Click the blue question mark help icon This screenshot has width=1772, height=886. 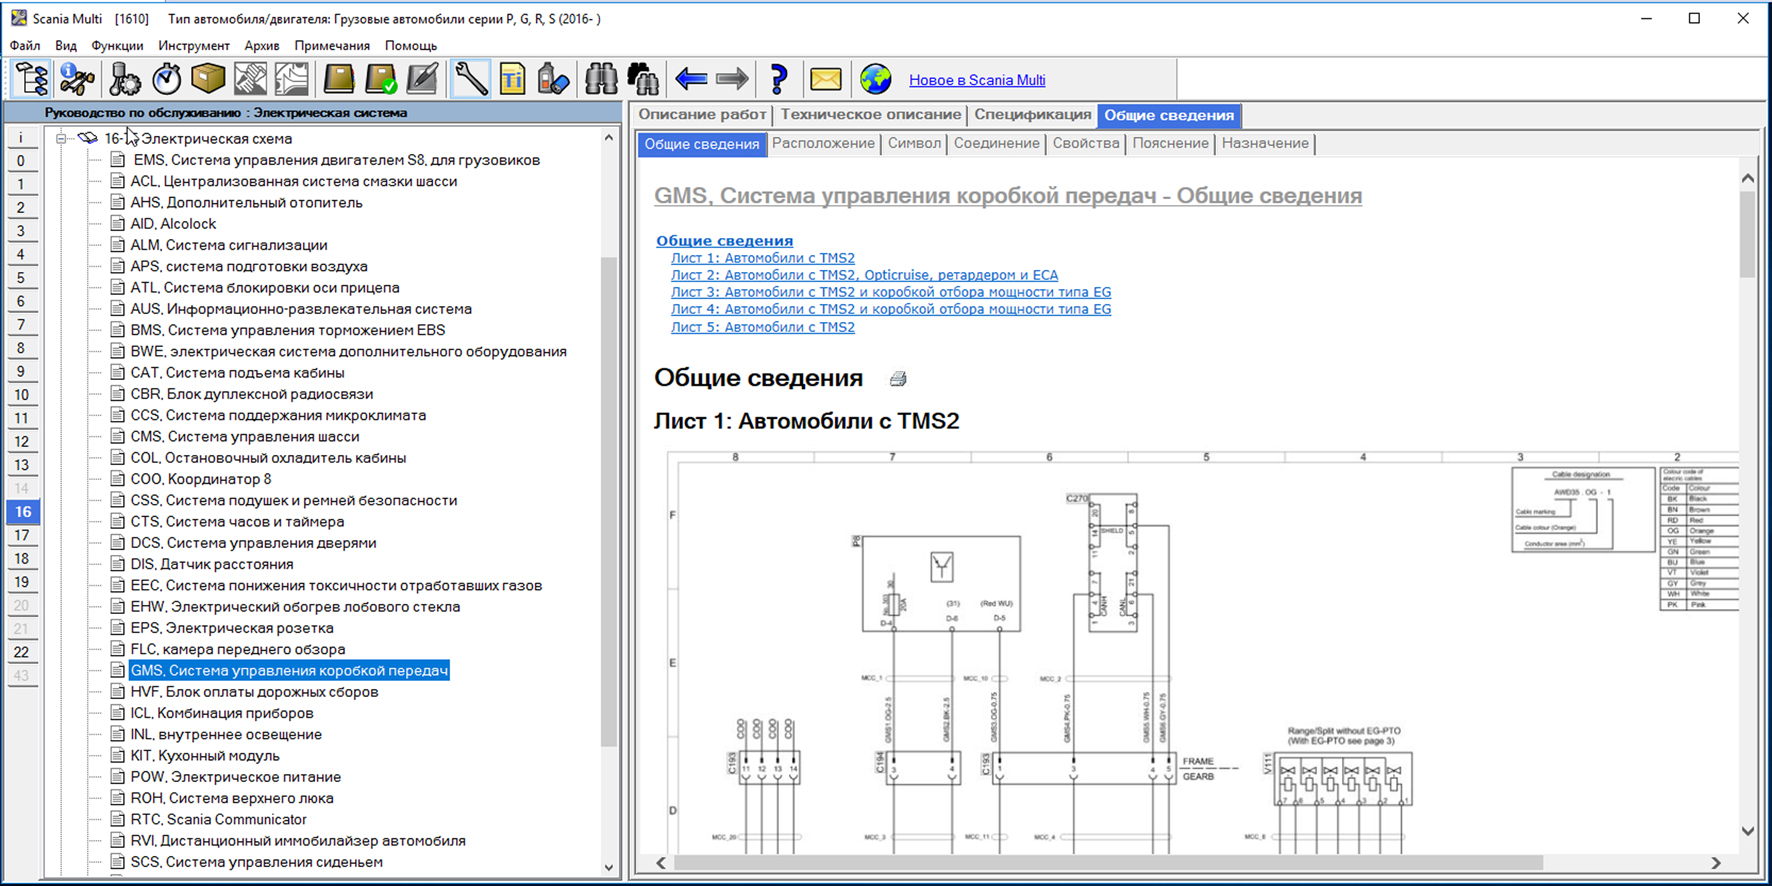pyautogui.click(x=778, y=79)
